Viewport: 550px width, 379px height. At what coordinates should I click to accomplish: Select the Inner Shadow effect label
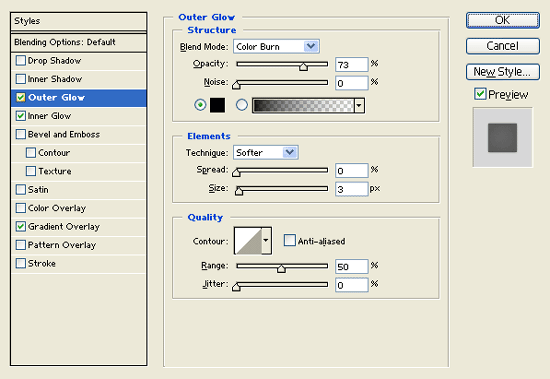coord(55,79)
